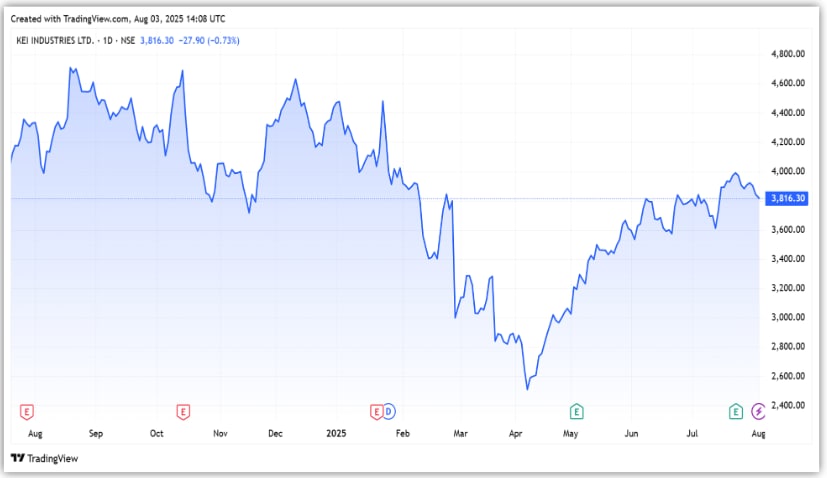Open the green earnings marker near May

click(576, 411)
